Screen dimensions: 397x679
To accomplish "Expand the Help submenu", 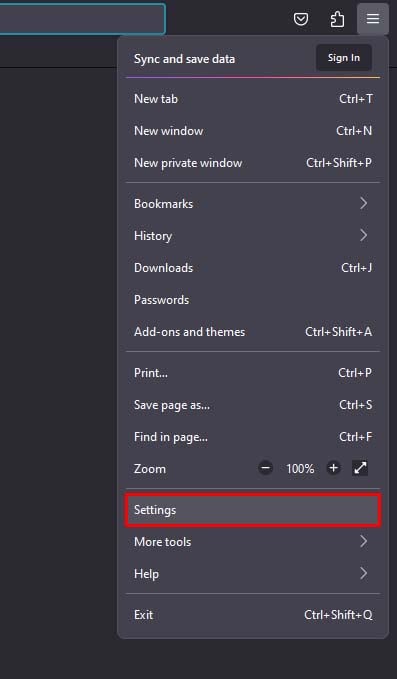I will [253, 574].
